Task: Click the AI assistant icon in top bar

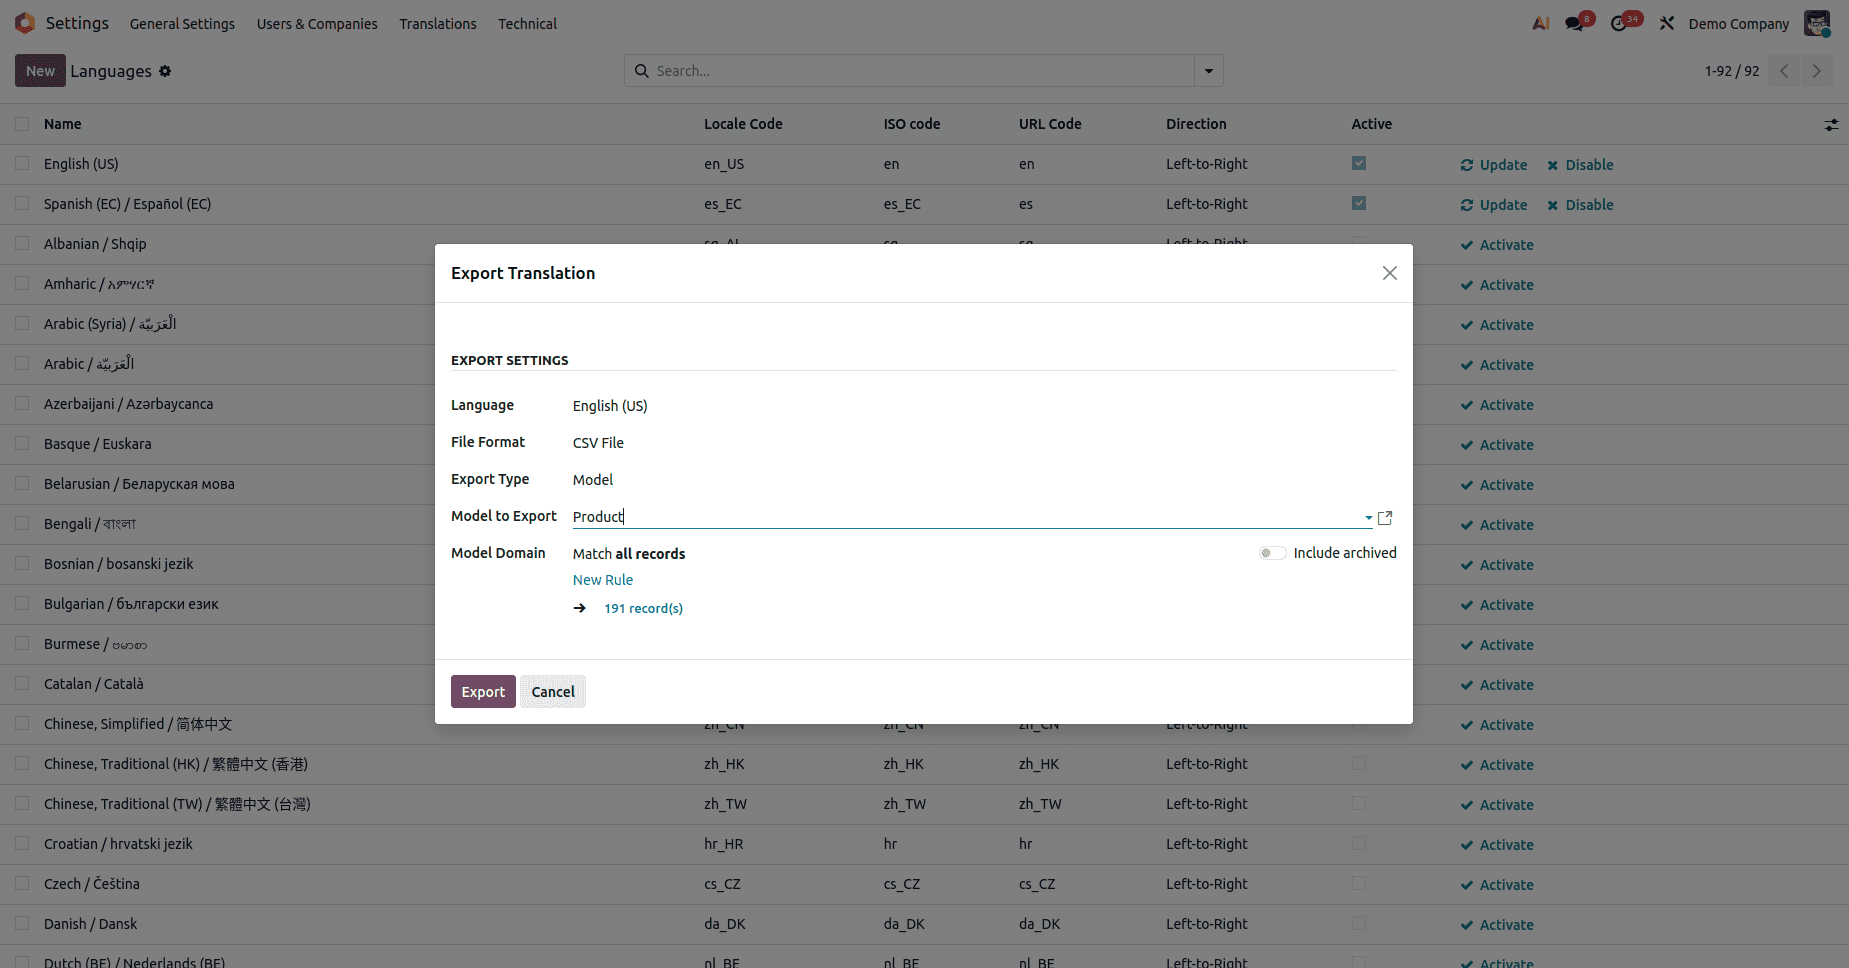Action: pos(1539,22)
